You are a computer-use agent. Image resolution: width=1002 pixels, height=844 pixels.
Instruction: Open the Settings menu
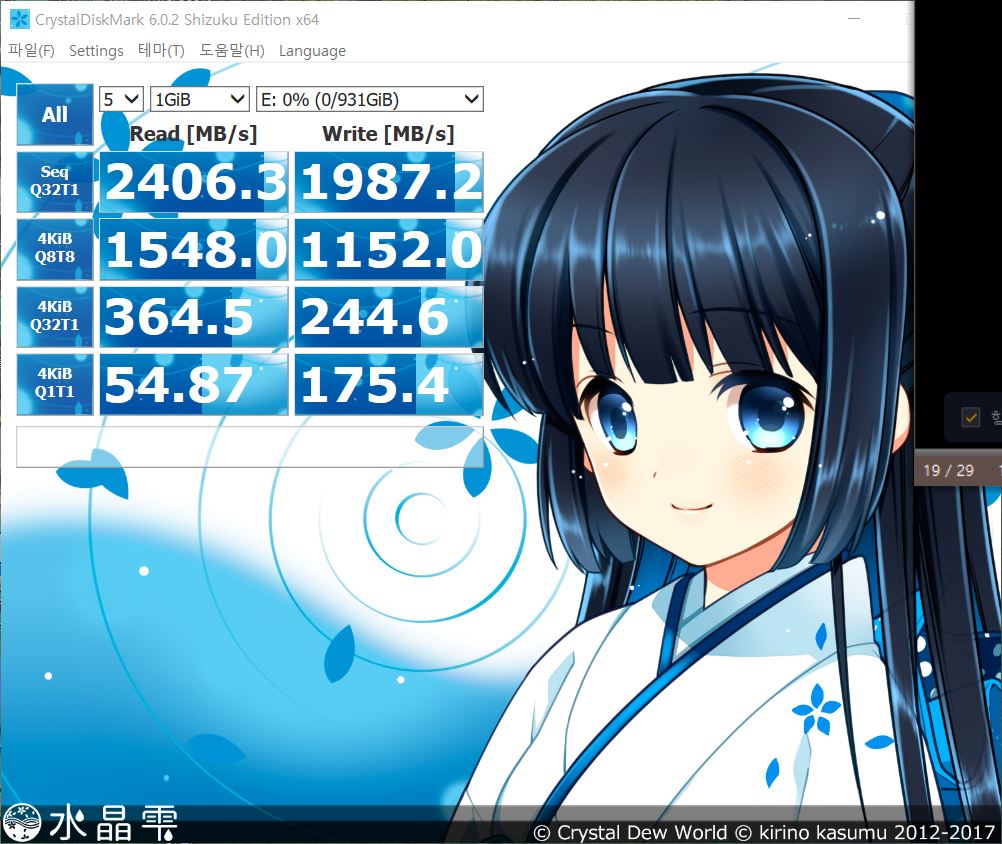(96, 50)
